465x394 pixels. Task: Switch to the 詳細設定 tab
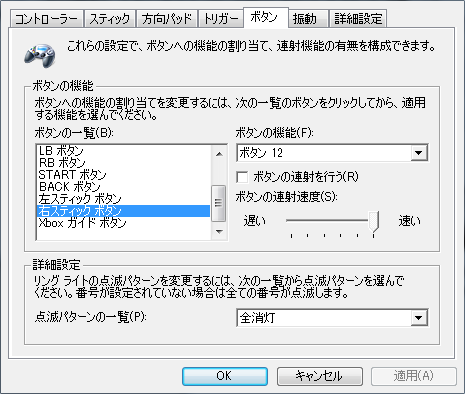click(358, 19)
